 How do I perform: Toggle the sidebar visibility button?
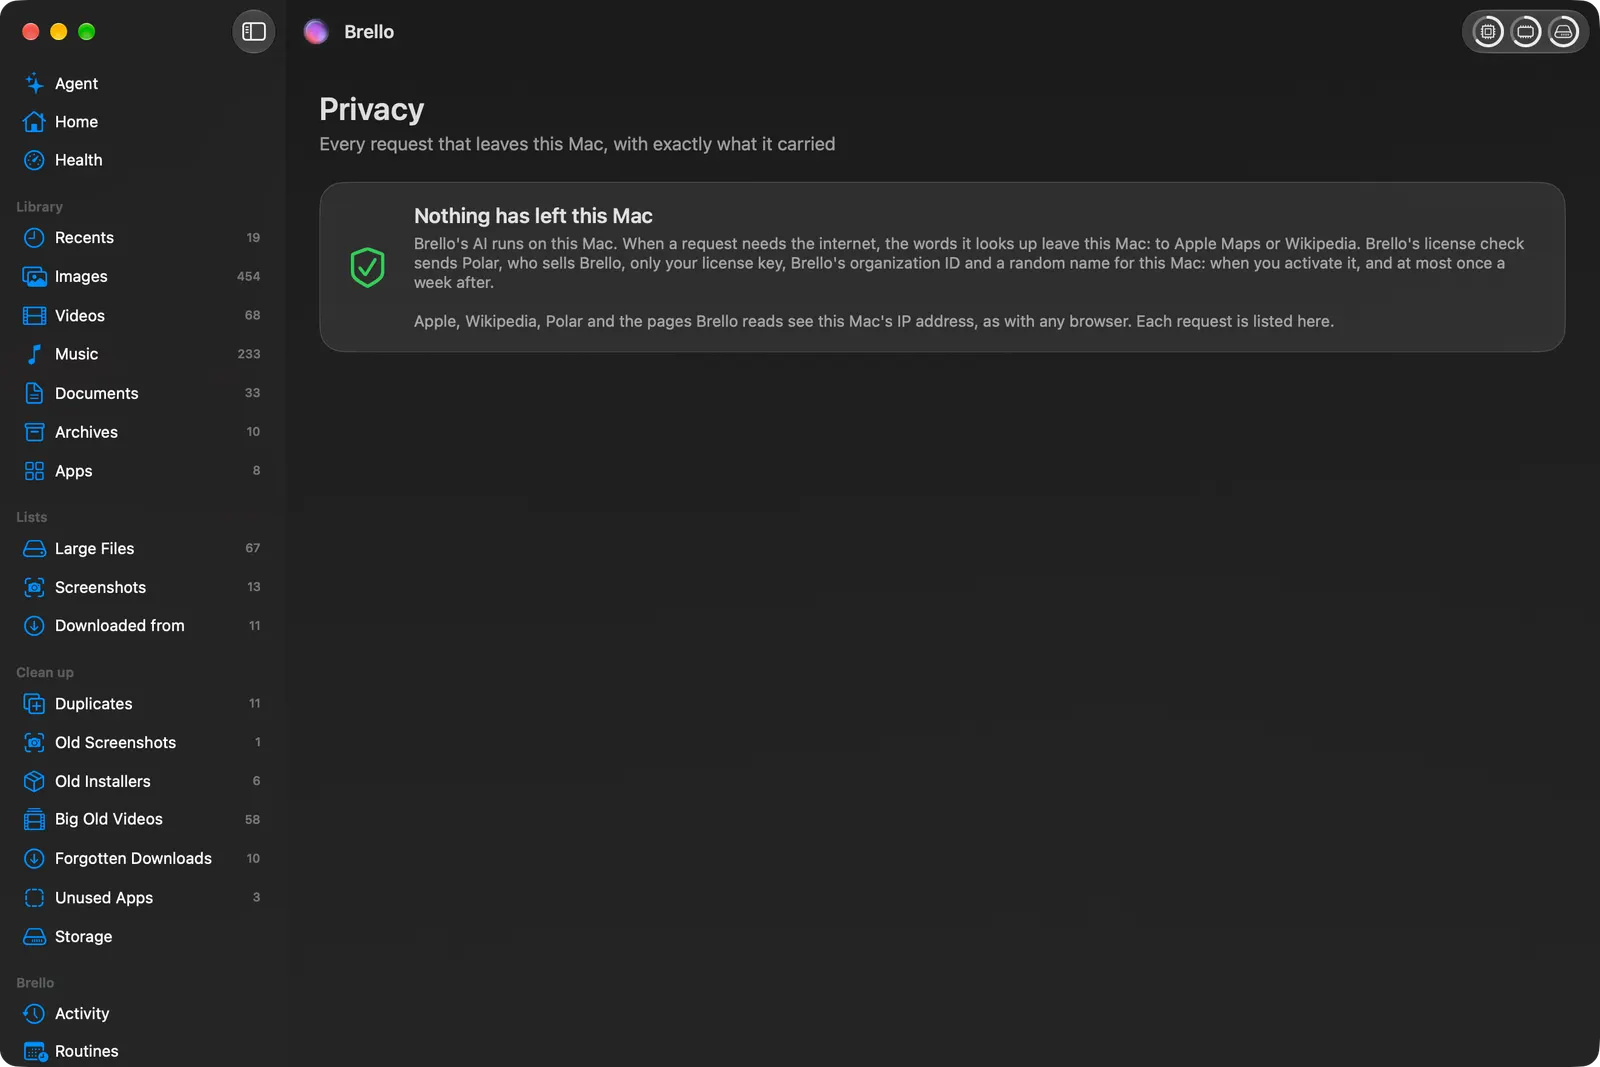[x=253, y=32]
